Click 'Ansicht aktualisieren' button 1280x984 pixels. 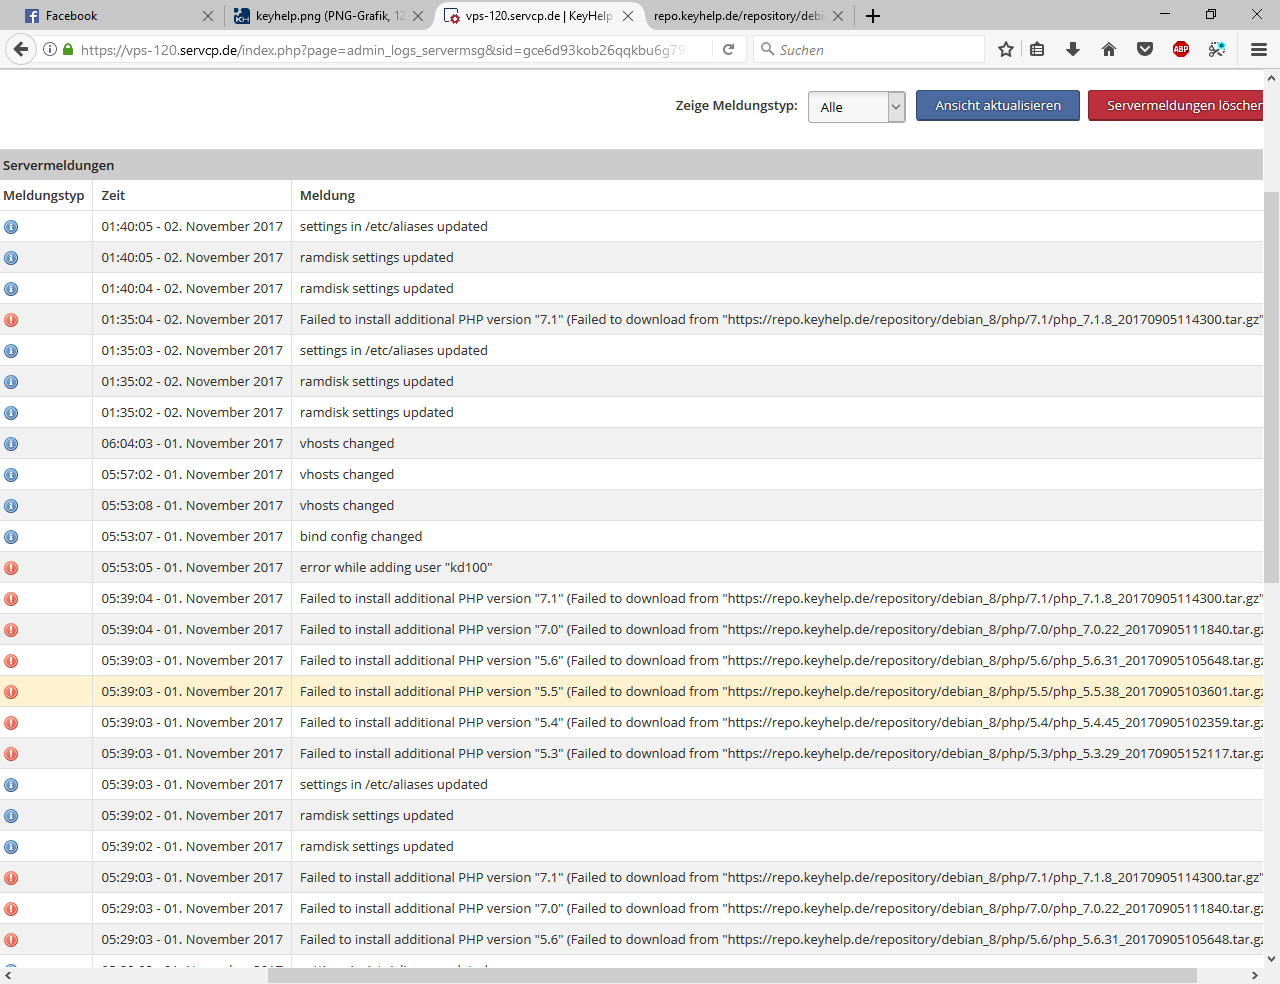997,106
